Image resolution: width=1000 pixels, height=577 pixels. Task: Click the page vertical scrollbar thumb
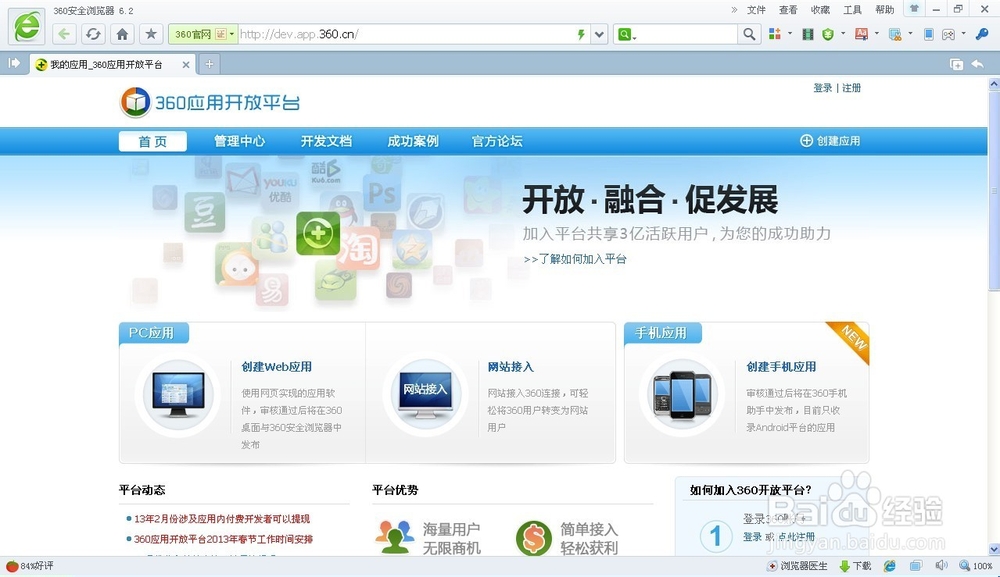[994, 190]
